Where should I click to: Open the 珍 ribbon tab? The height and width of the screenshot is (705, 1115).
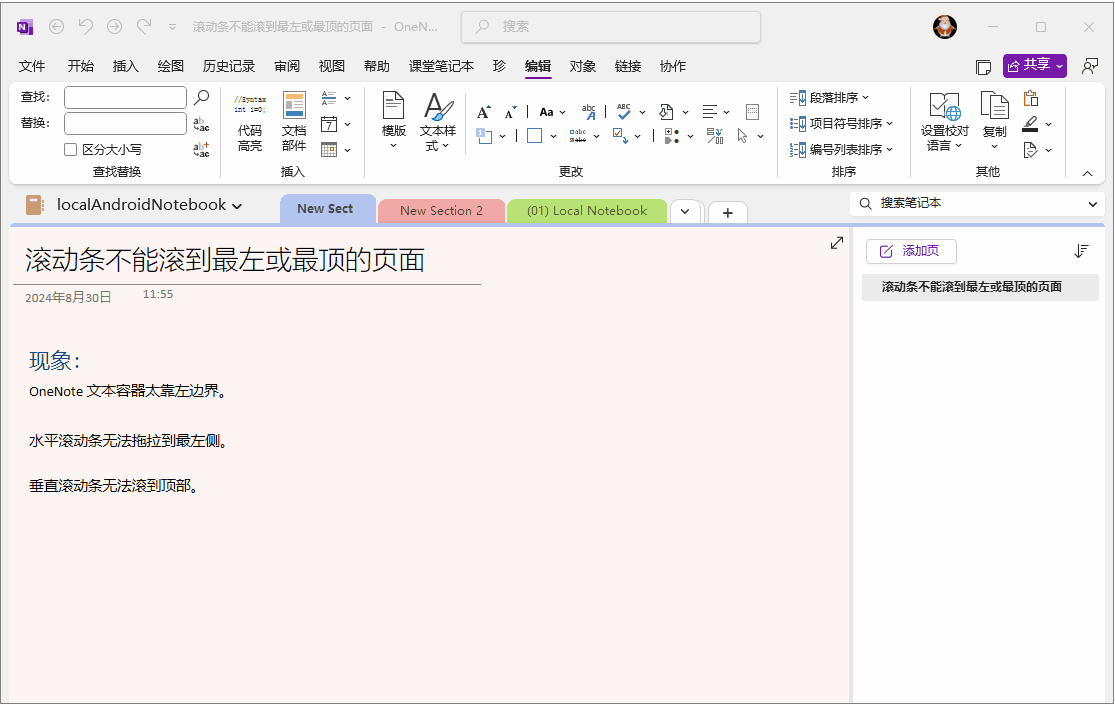(499, 66)
